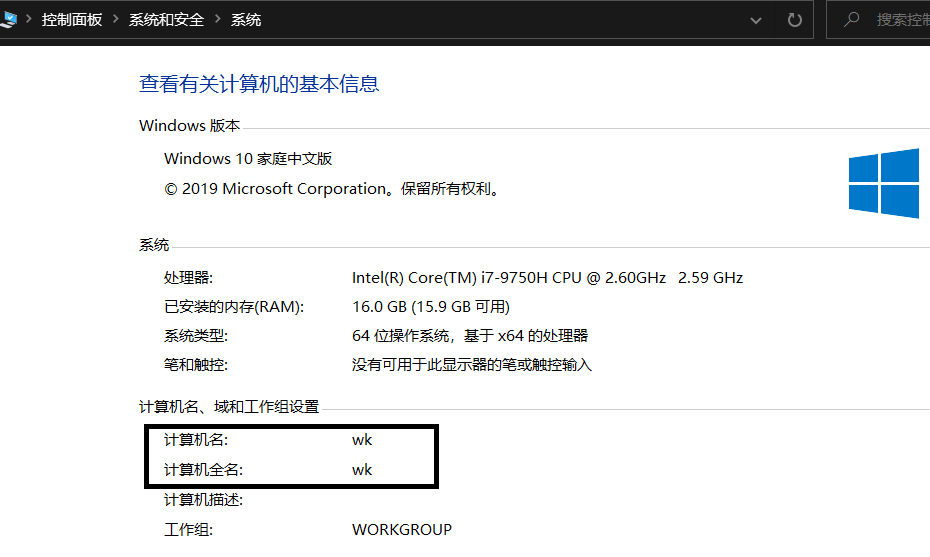Select the 系统 breadcrumb item
Screen dimensions: 930x557
coord(246,20)
